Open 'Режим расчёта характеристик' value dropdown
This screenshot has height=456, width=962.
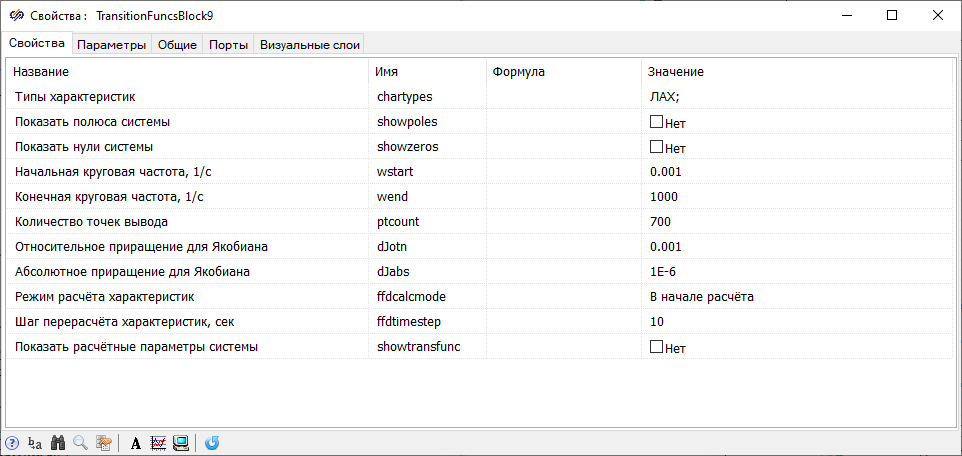pos(795,297)
